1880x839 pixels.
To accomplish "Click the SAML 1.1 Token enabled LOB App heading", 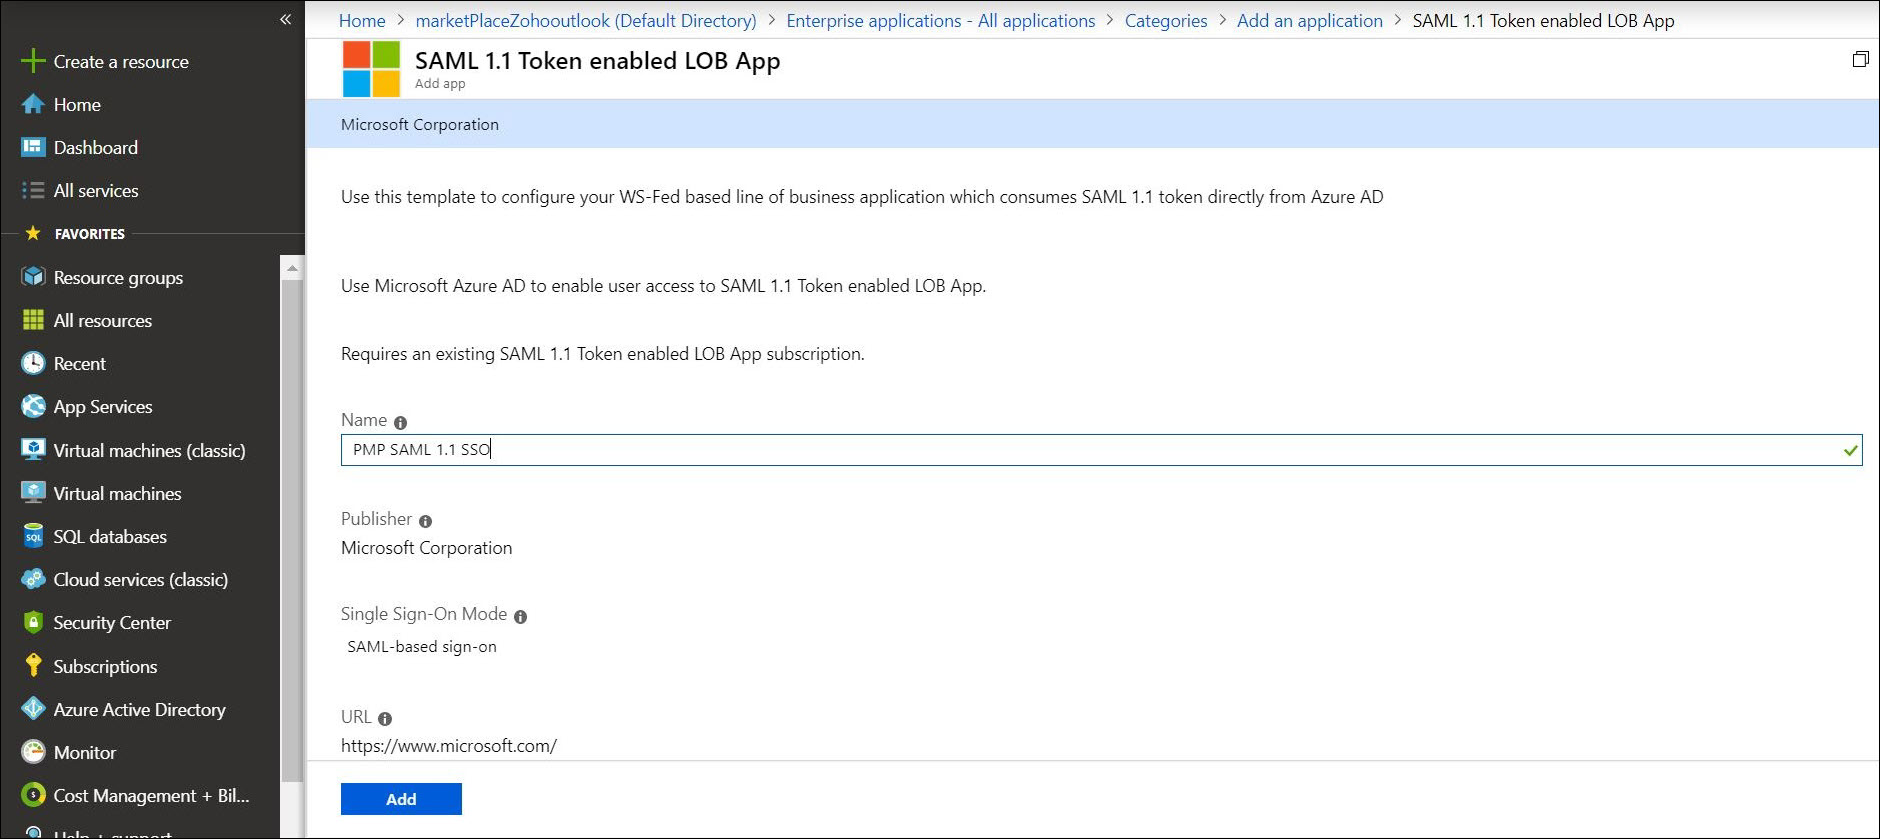I will pyautogui.click(x=598, y=61).
